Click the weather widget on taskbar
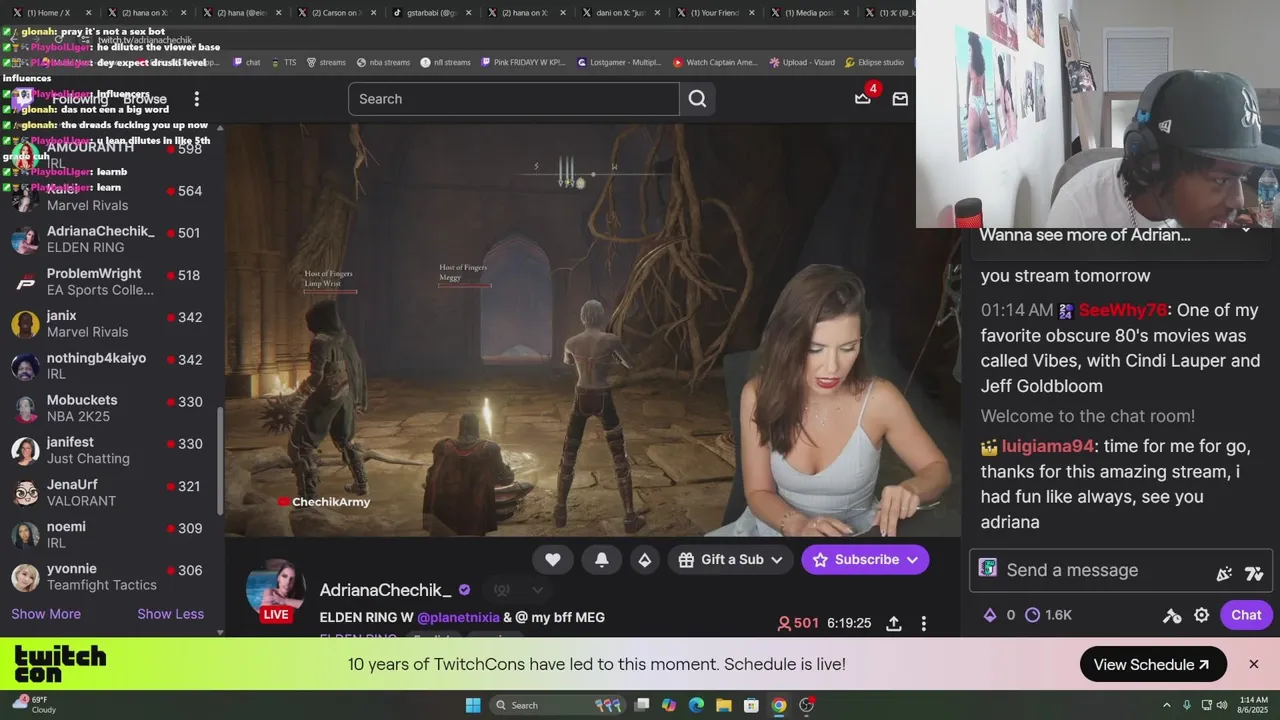Viewport: 1280px width, 720px height. 35,705
